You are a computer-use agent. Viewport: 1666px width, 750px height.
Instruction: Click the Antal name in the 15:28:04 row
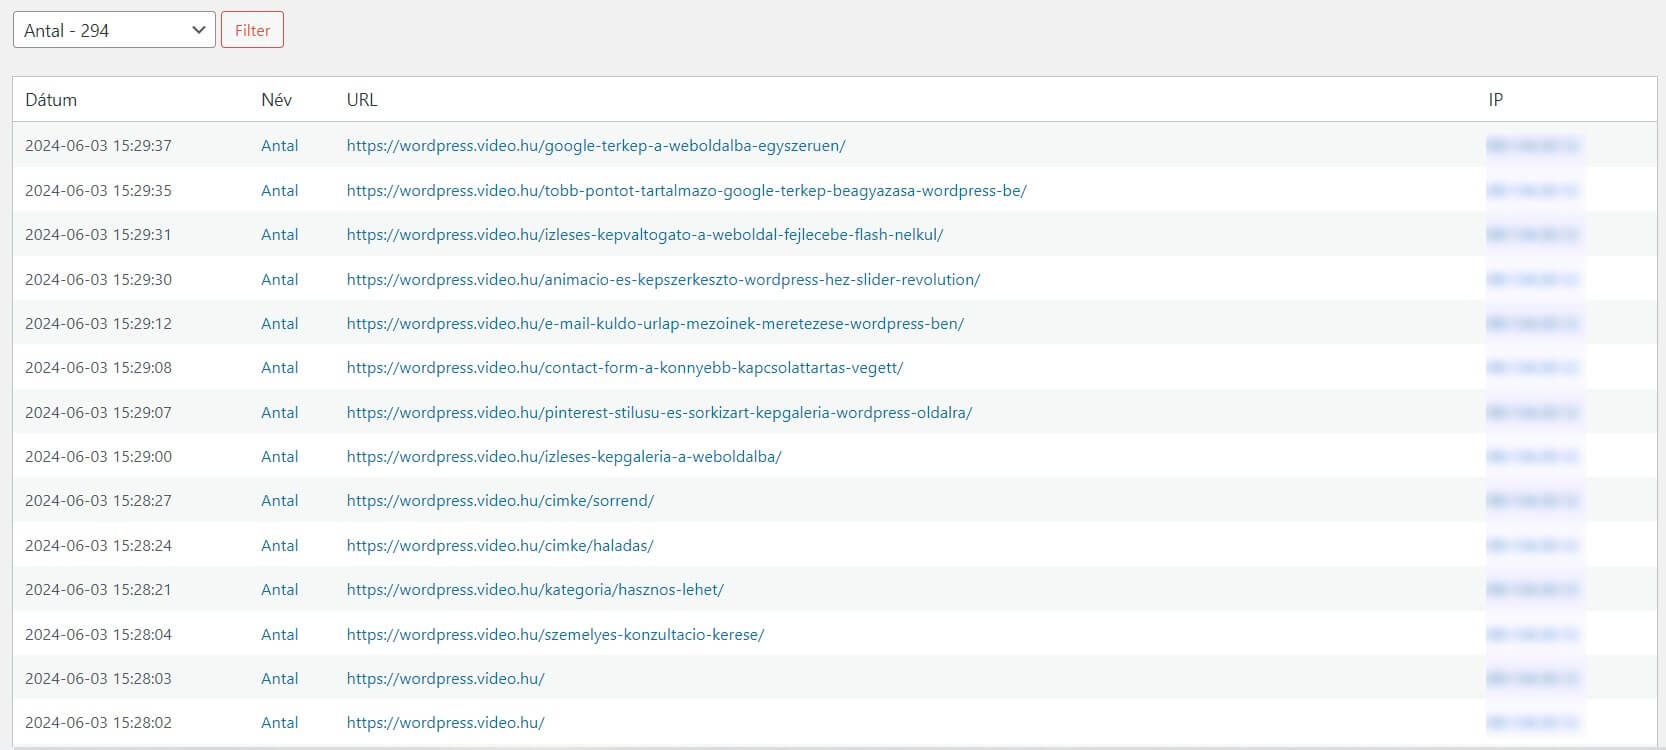[280, 635]
